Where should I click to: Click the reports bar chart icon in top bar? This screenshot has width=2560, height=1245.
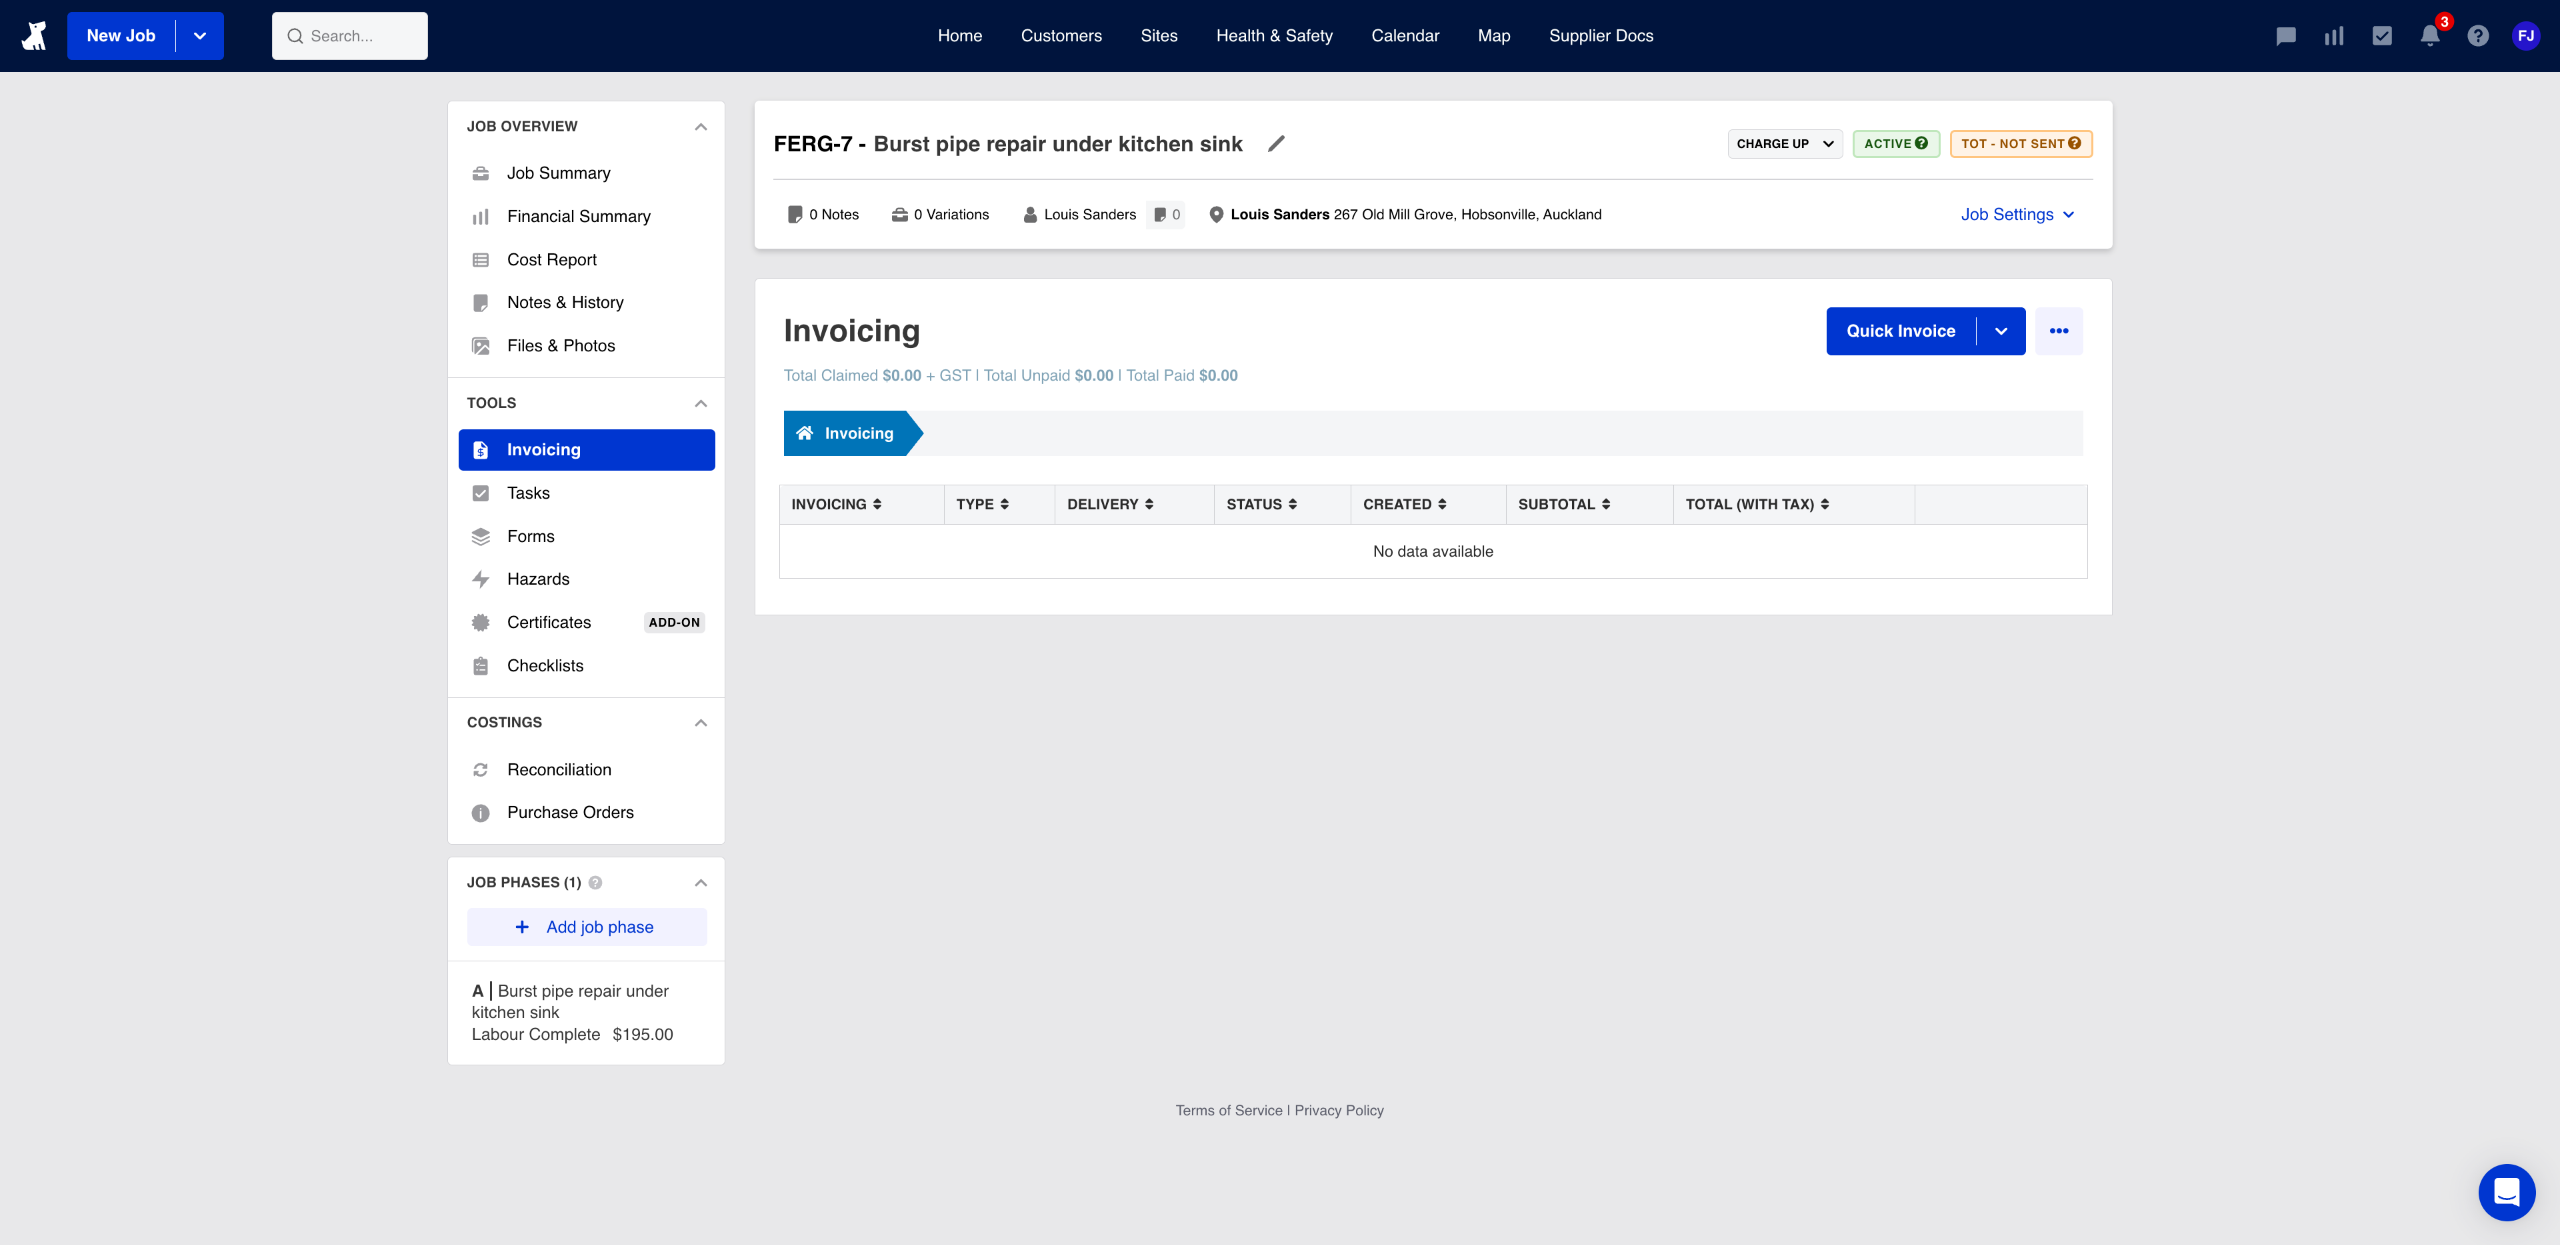(2334, 36)
